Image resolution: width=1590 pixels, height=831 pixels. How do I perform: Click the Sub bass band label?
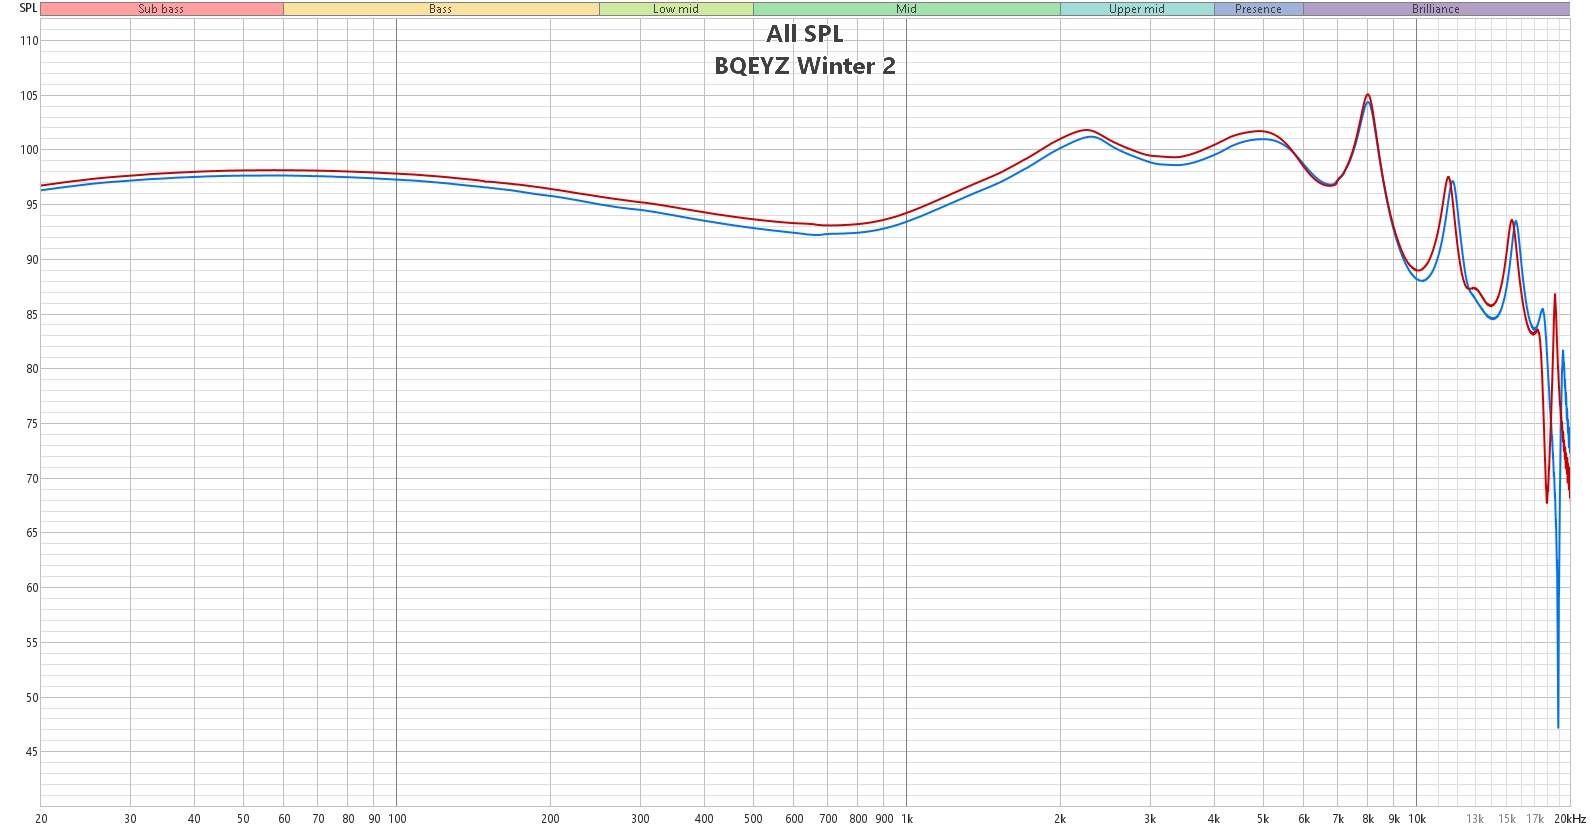pyautogui.click(x=161, y=9)
